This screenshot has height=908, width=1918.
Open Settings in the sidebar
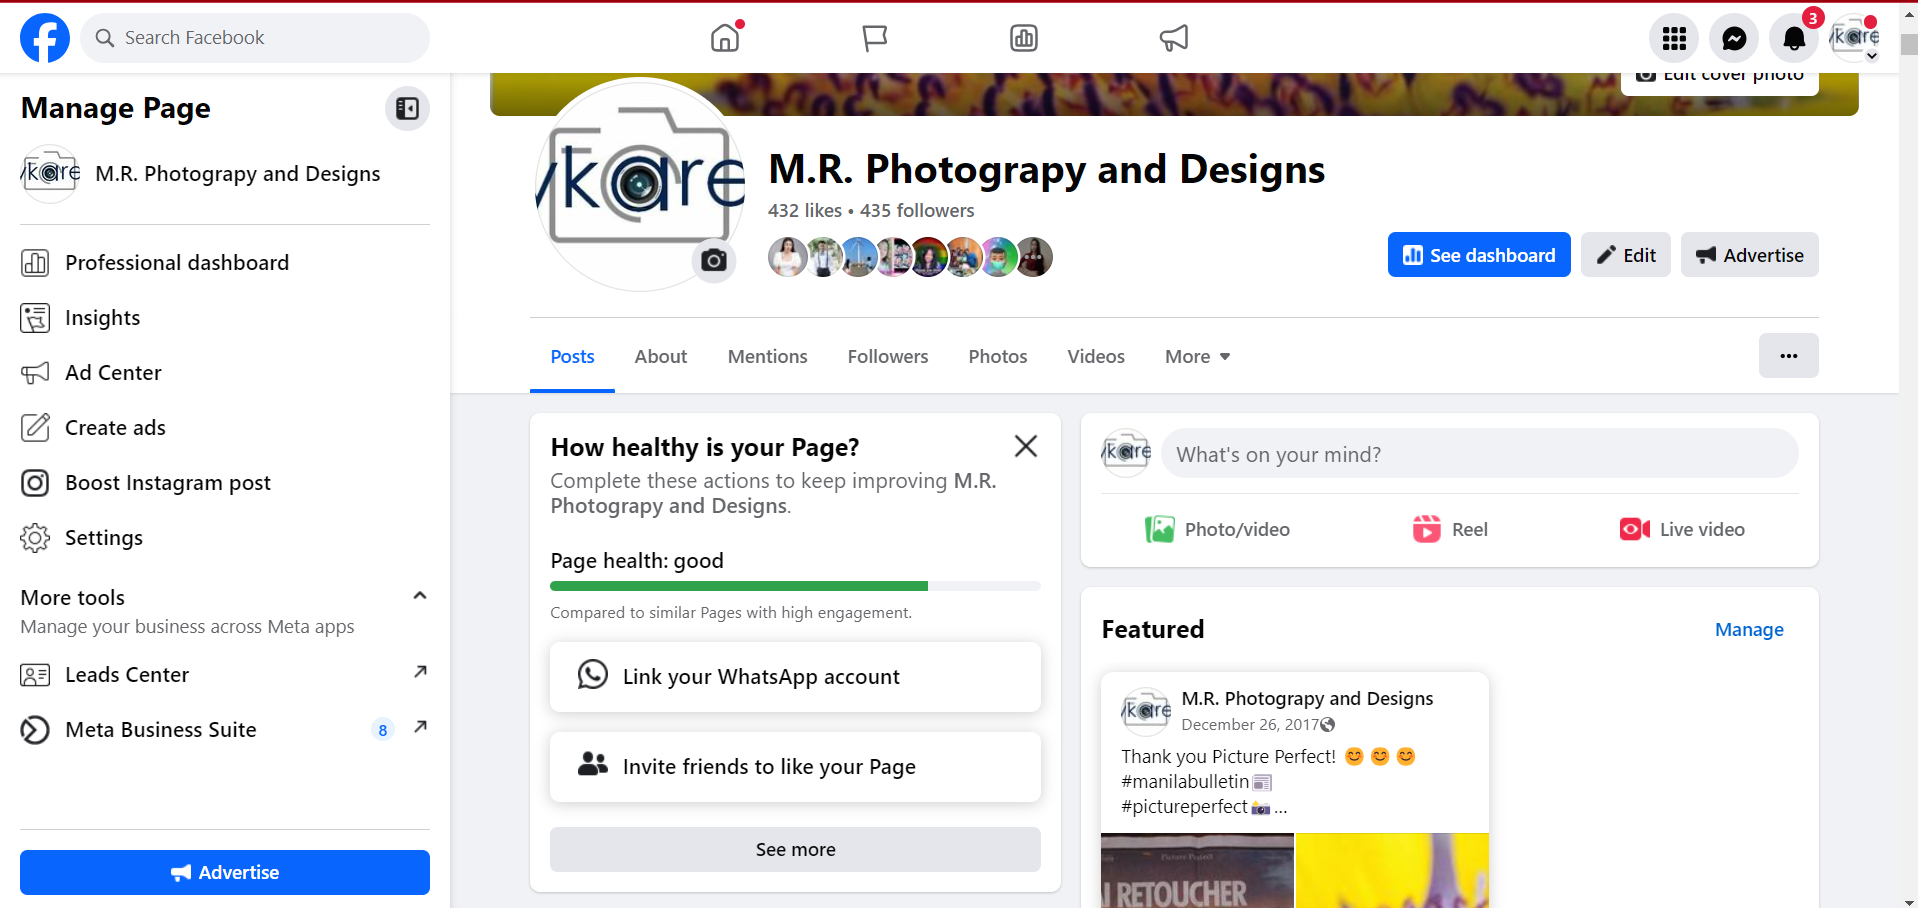click(225, 538)
